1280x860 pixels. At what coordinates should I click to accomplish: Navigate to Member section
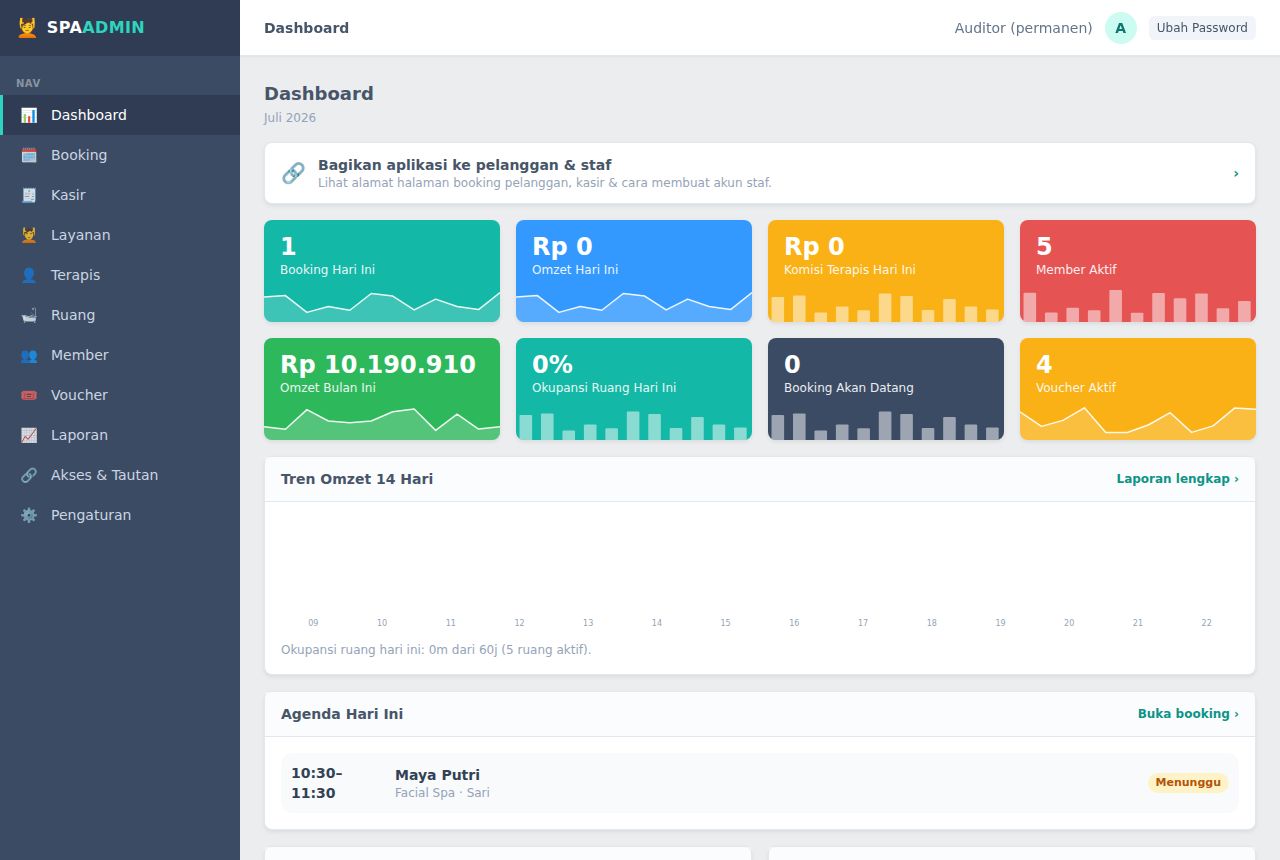(120, 355)
